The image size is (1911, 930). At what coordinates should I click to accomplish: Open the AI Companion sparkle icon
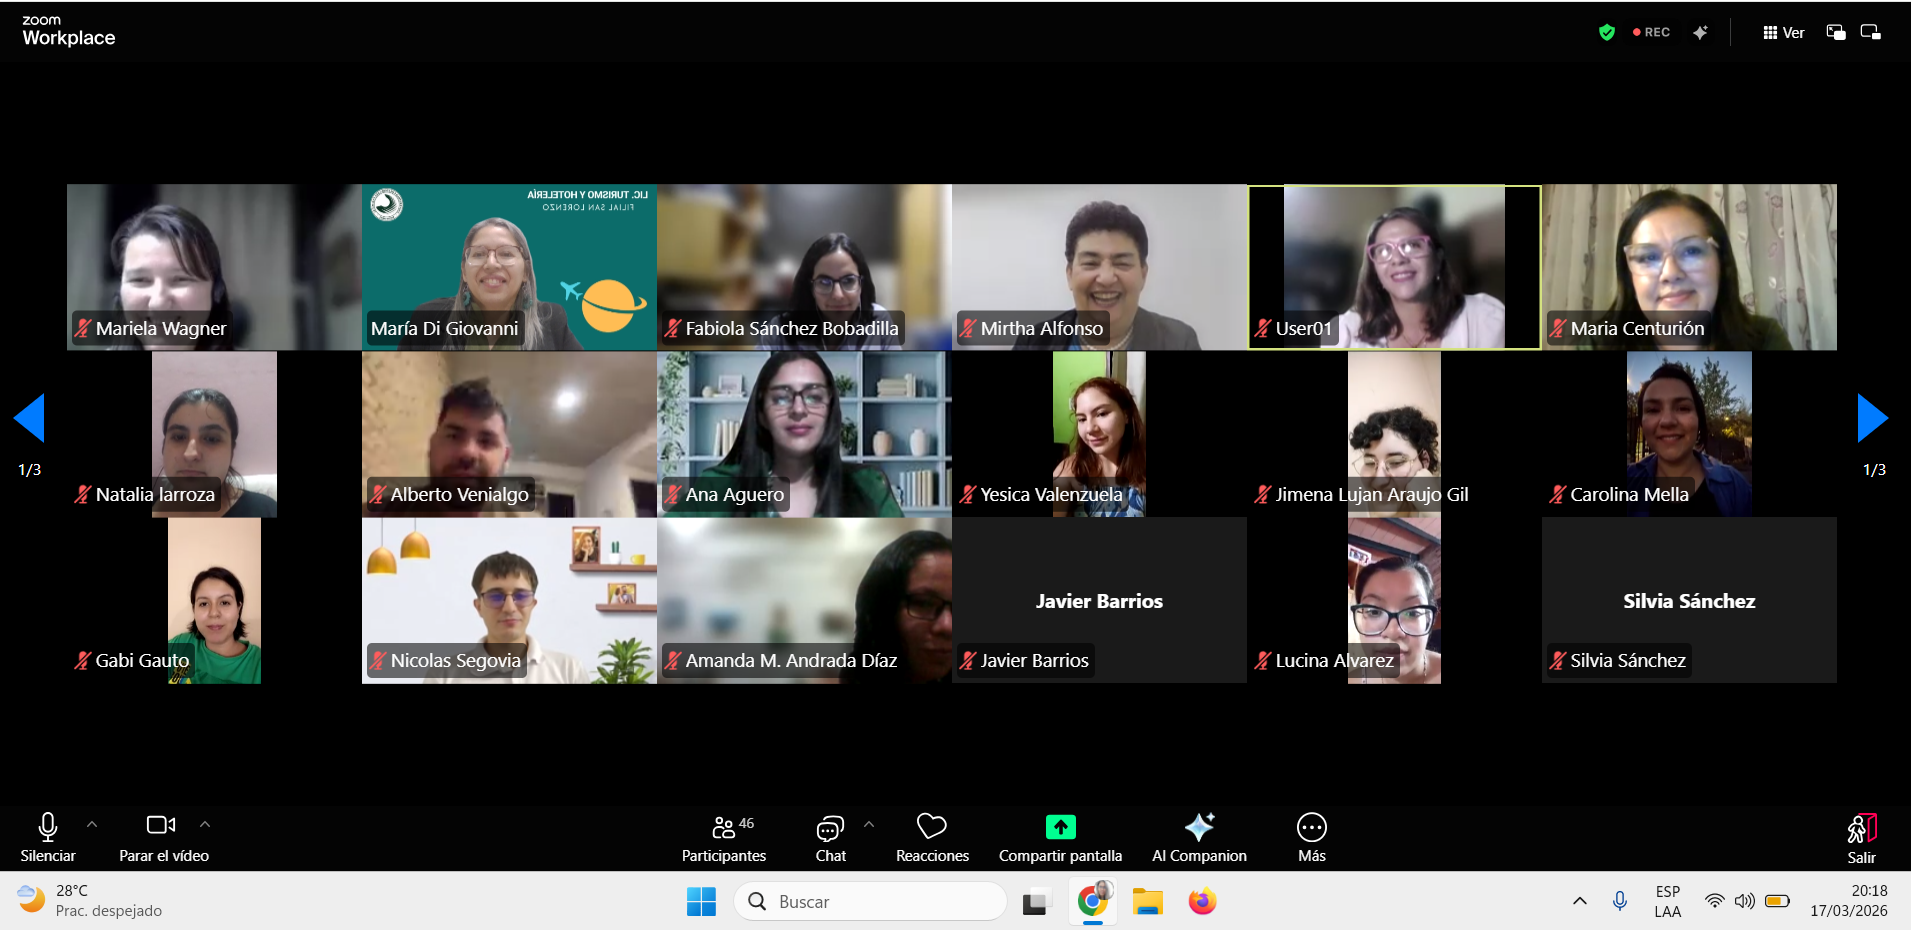tap(1199, 827)
